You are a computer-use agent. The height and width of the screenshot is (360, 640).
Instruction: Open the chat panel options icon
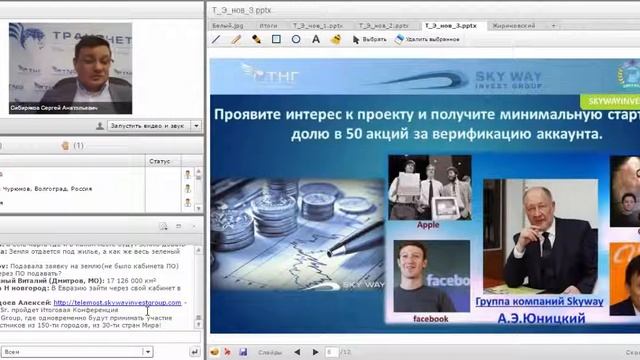point(163,227)
